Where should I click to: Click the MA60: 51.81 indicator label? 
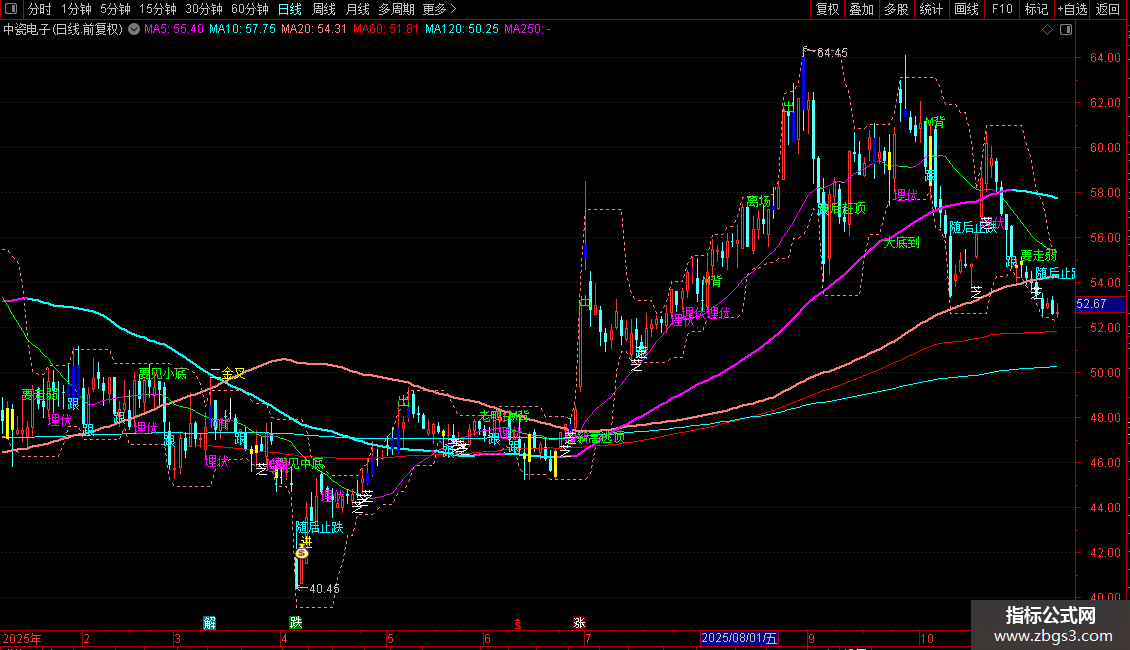pos(386,30)
